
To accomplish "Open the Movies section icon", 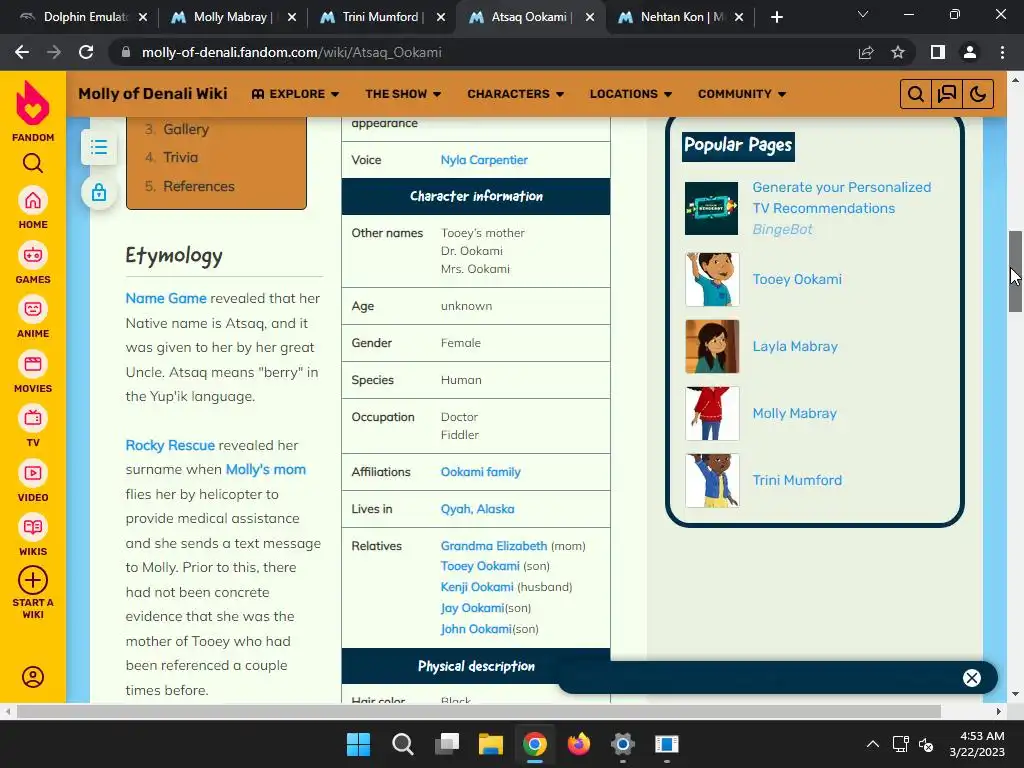I will point(33,364).
